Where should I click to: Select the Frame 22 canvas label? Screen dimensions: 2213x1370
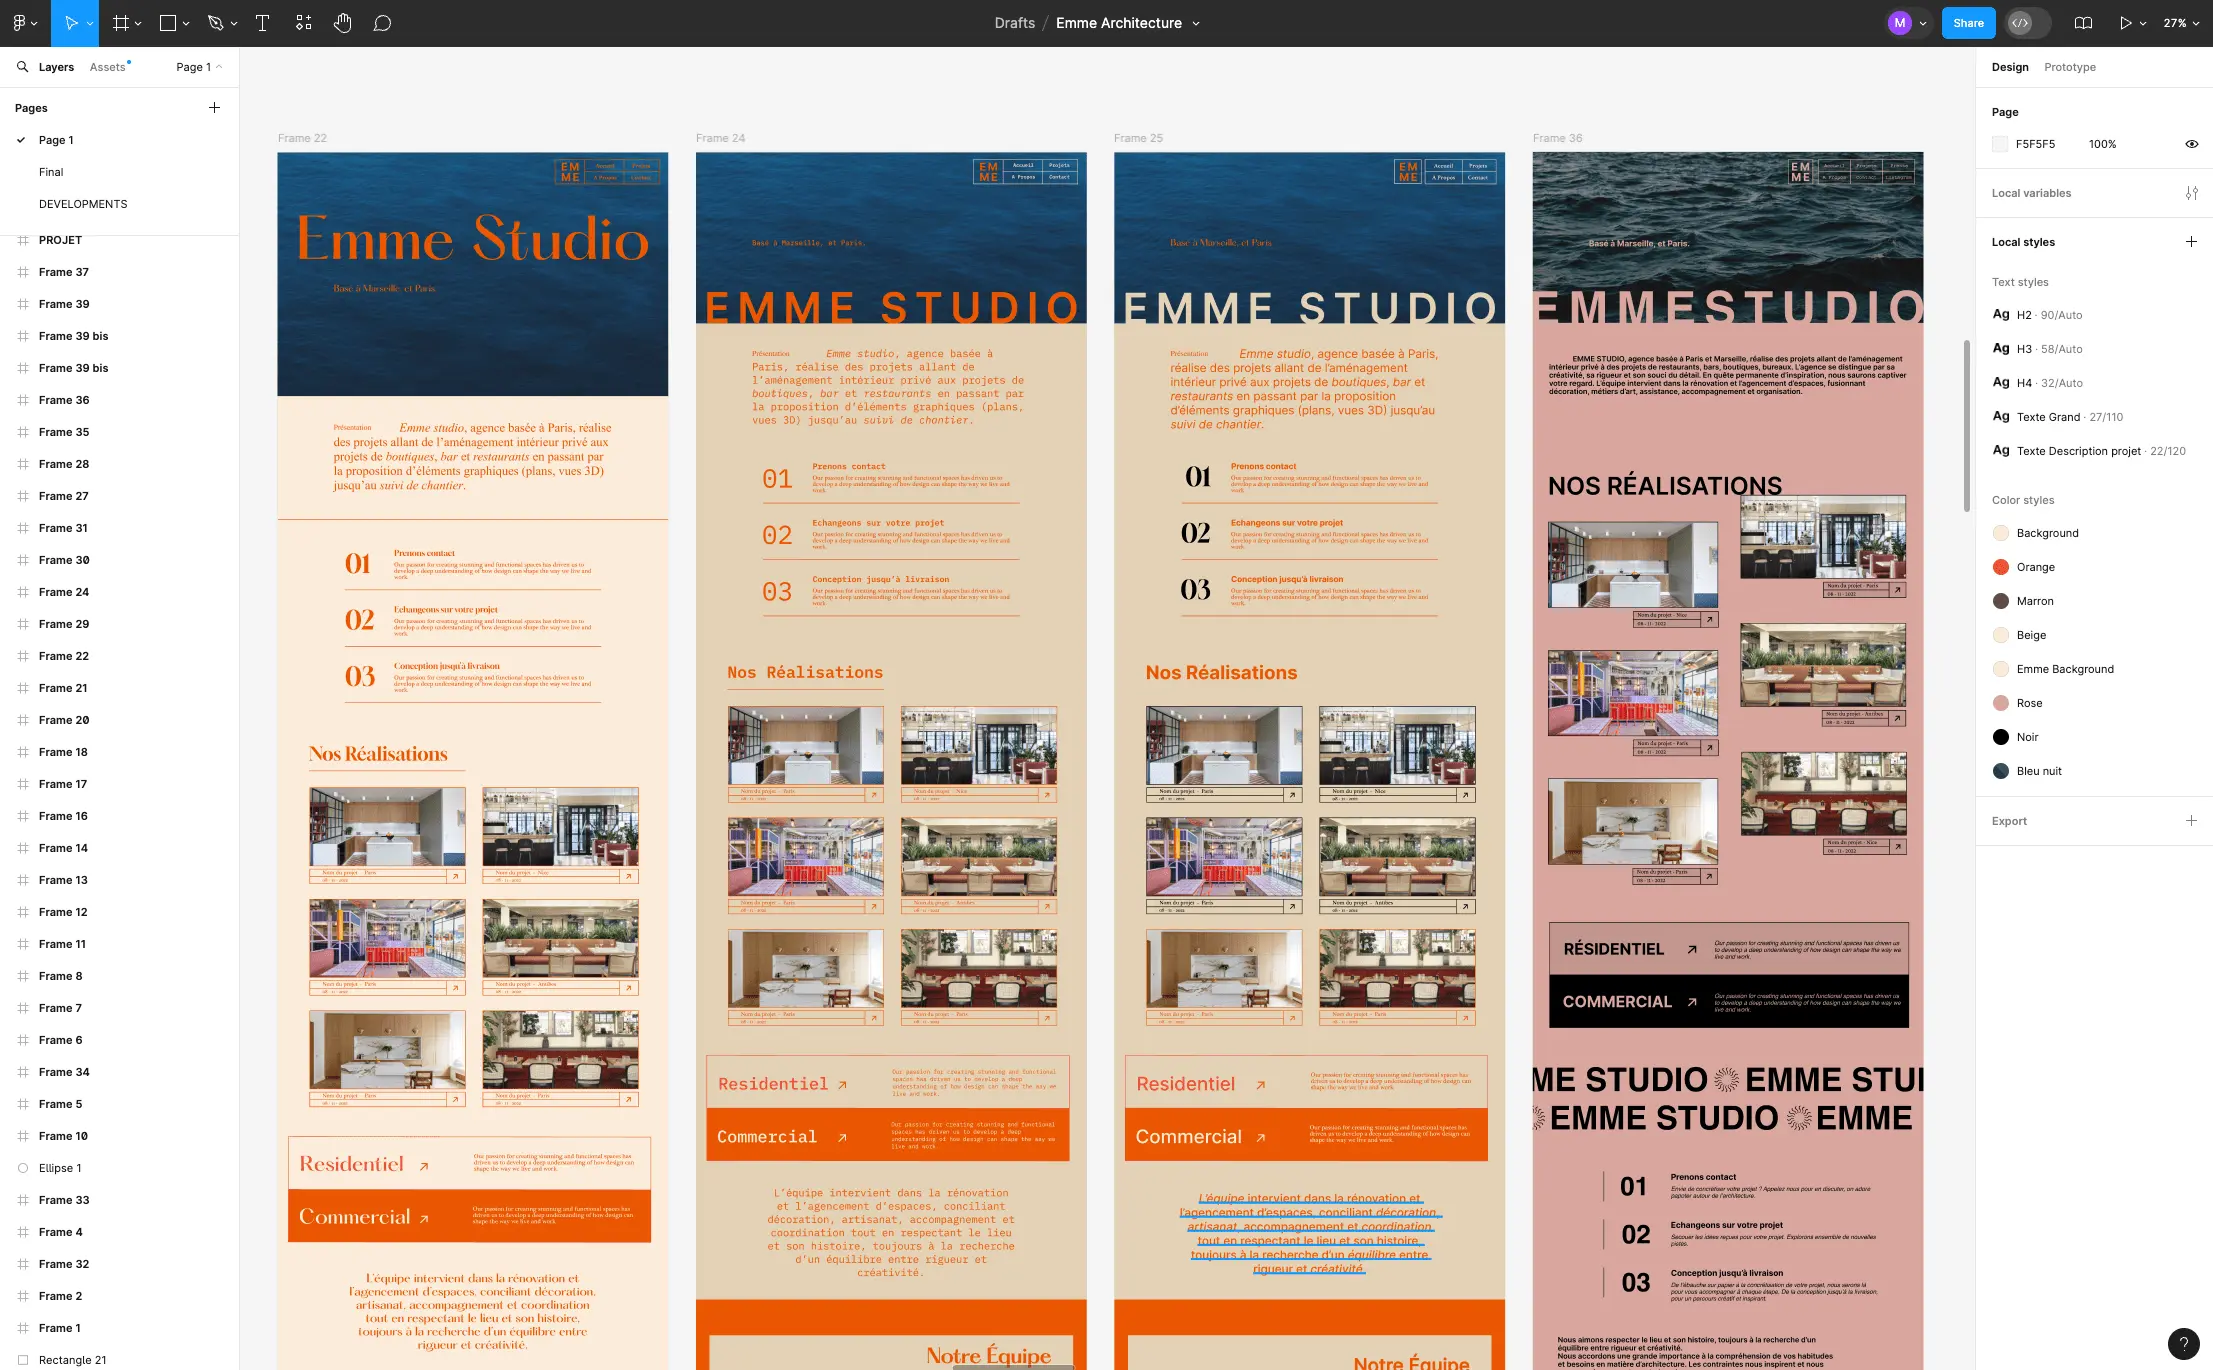tap(302, 138)
